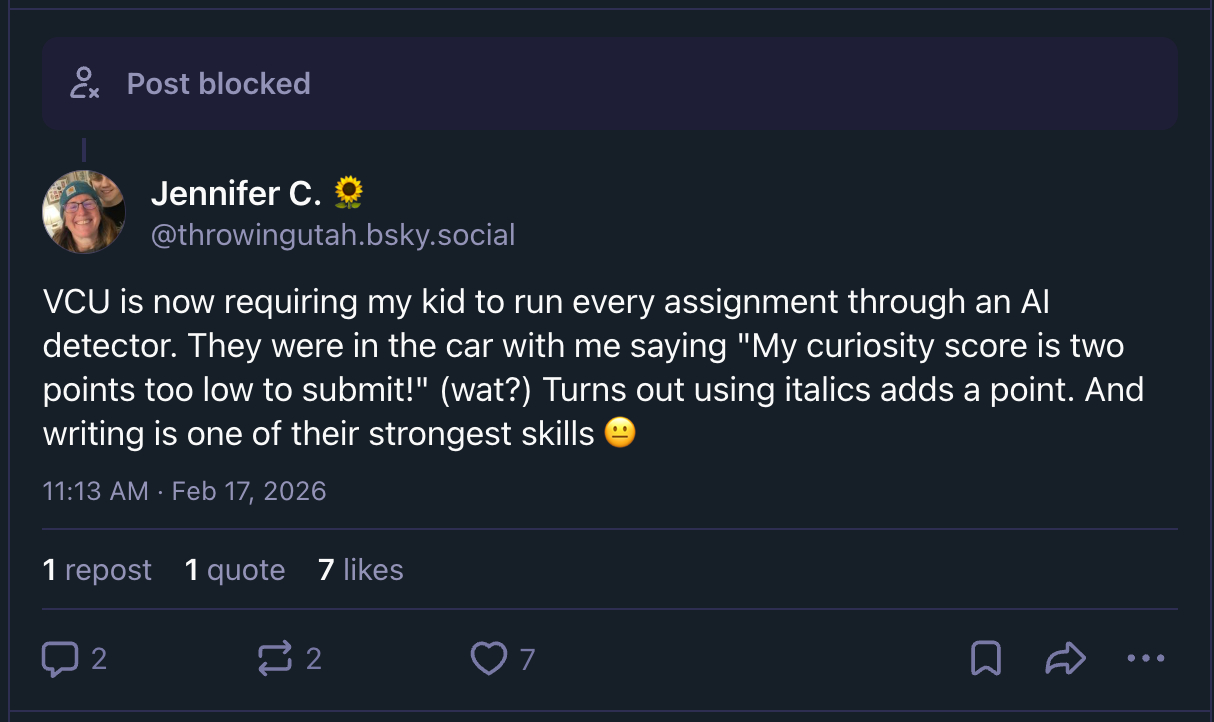This screenshot has height=722, width=1214.
Task: Open Jennifer C.'s profile avatar
Action: pyautogui.click(x=84, y=212)
